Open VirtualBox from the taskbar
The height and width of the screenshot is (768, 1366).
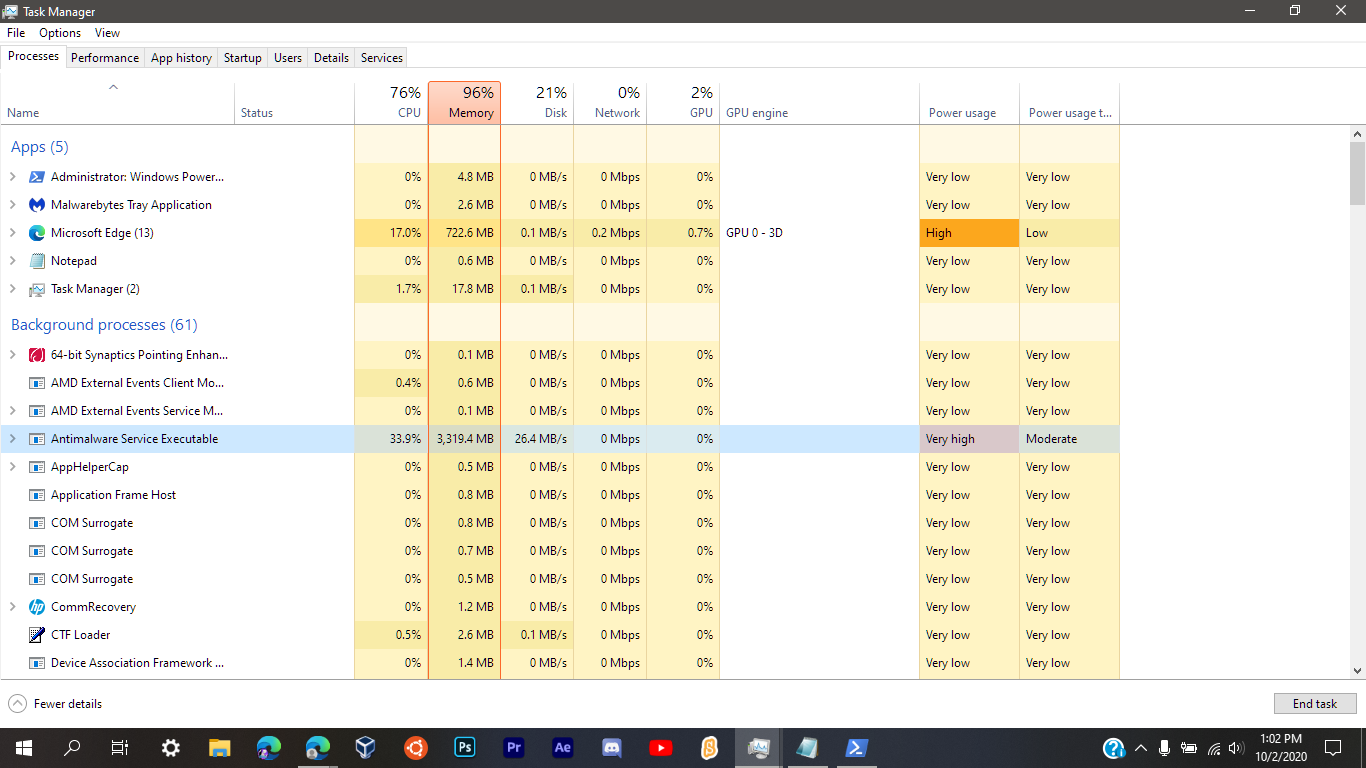click(x=367, y=747)
